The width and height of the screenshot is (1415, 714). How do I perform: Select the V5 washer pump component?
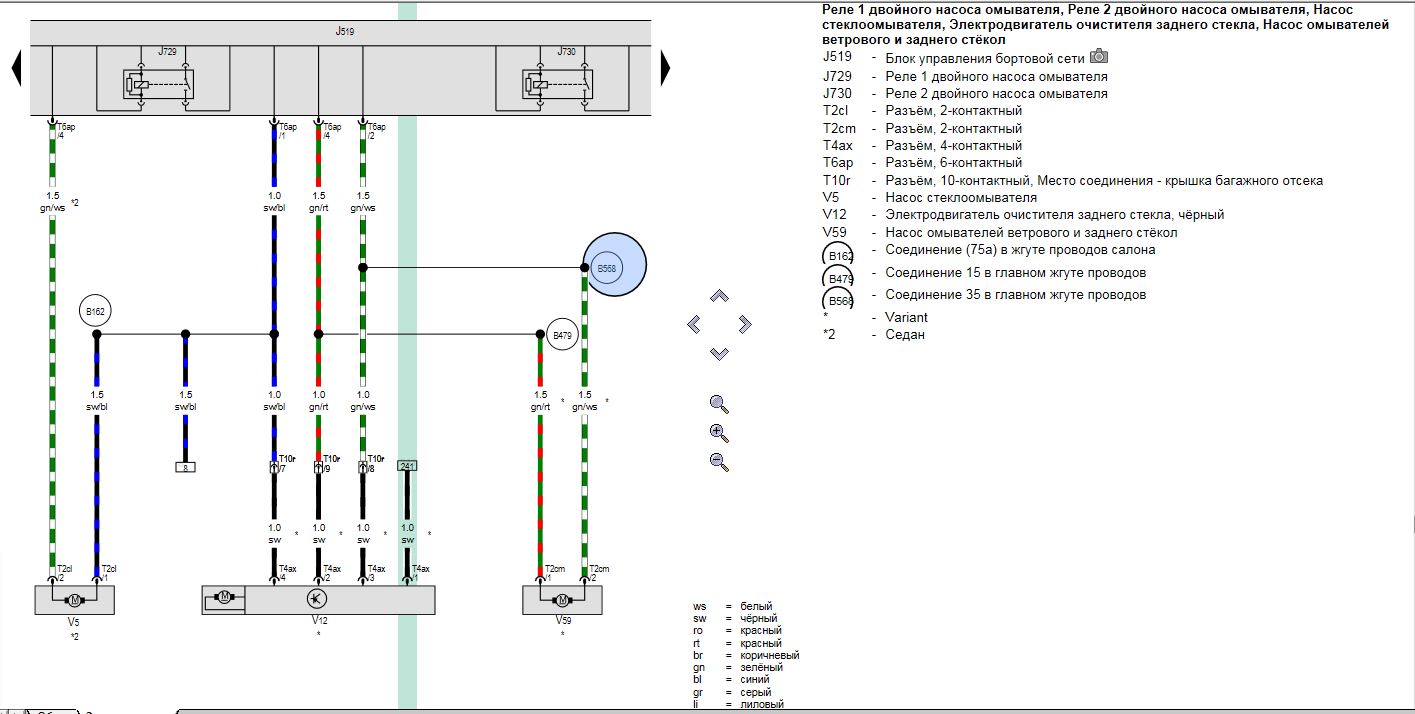point(74,600)
